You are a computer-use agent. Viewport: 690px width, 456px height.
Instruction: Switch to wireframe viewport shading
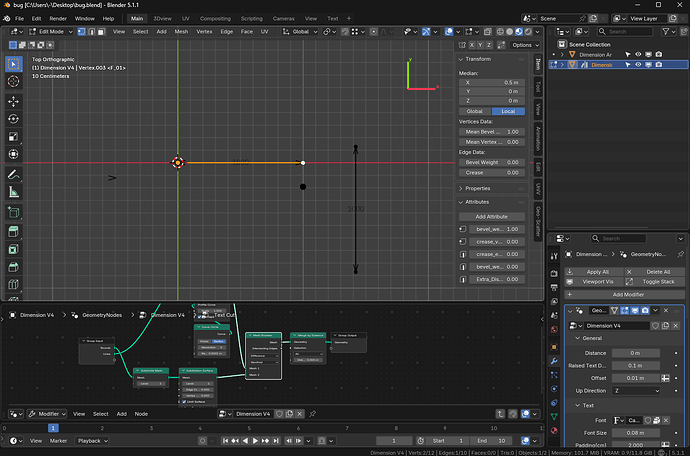[x=500, y=32]
